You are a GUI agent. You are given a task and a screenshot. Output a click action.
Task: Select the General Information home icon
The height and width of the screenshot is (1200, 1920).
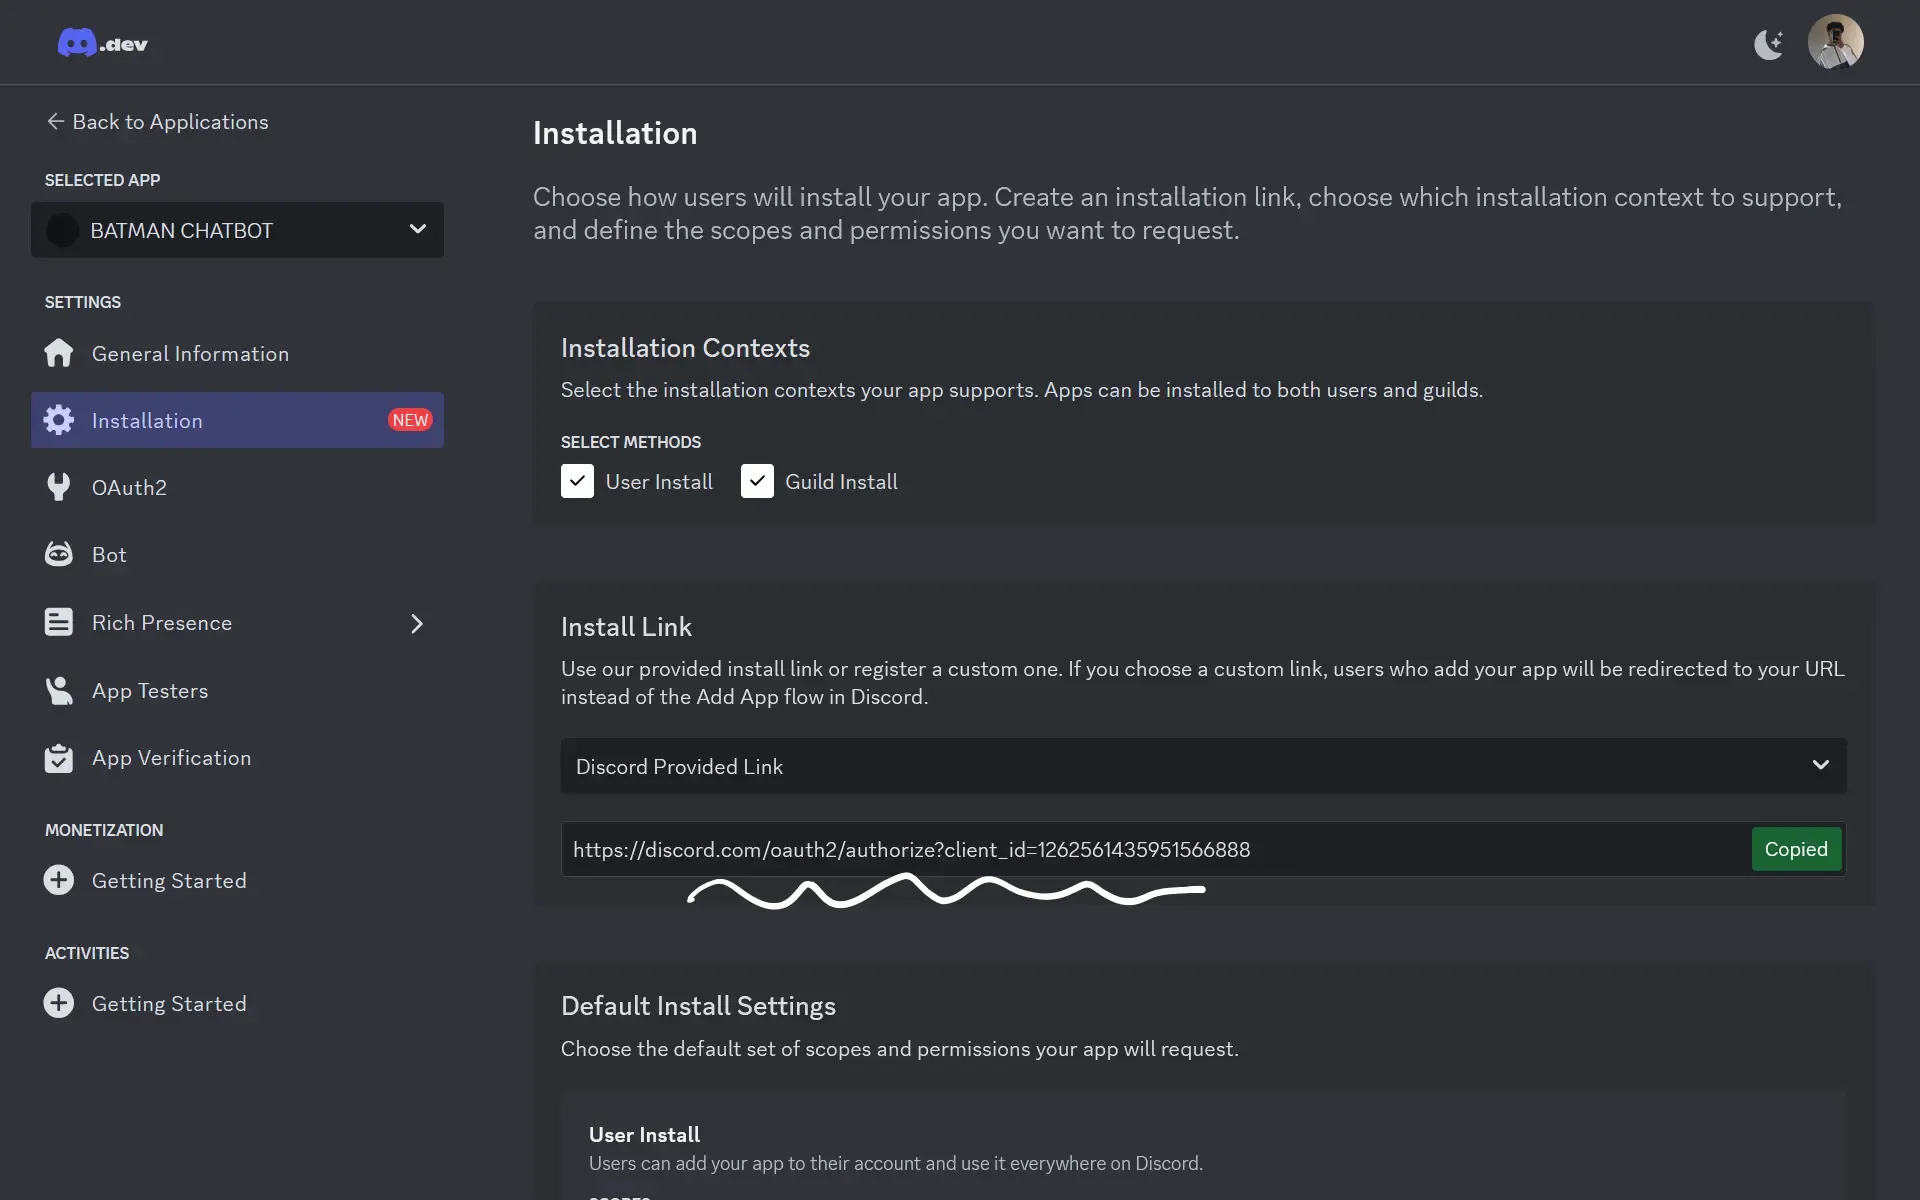(58, 353)
